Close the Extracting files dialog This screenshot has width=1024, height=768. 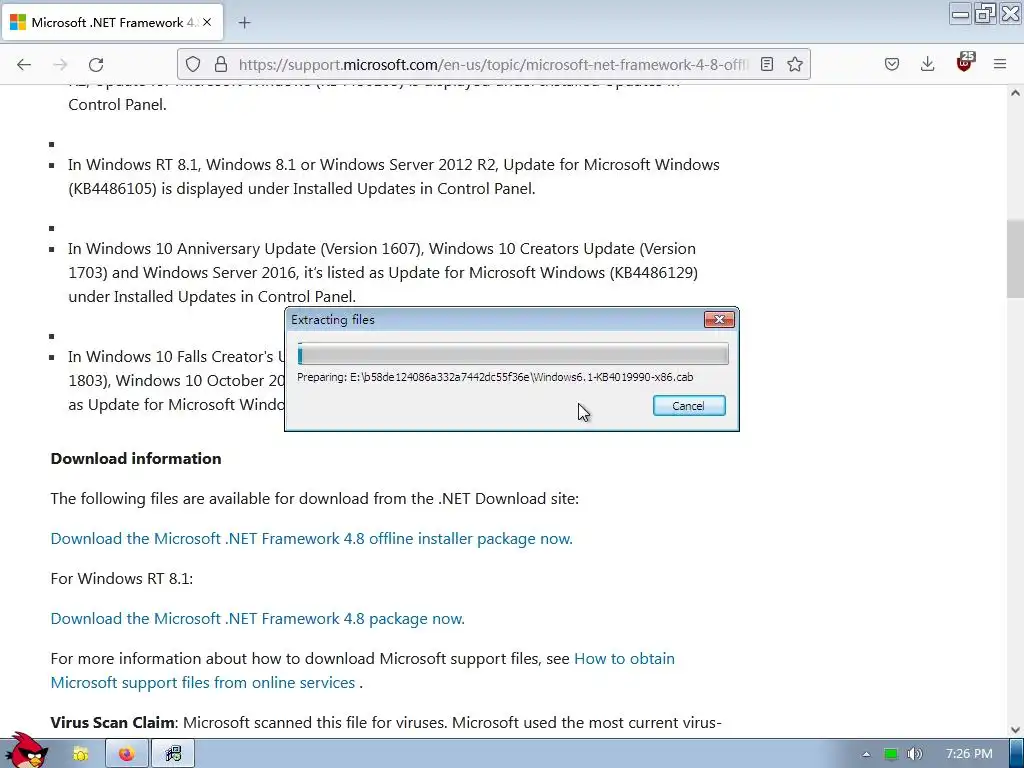tap(719, 319)
